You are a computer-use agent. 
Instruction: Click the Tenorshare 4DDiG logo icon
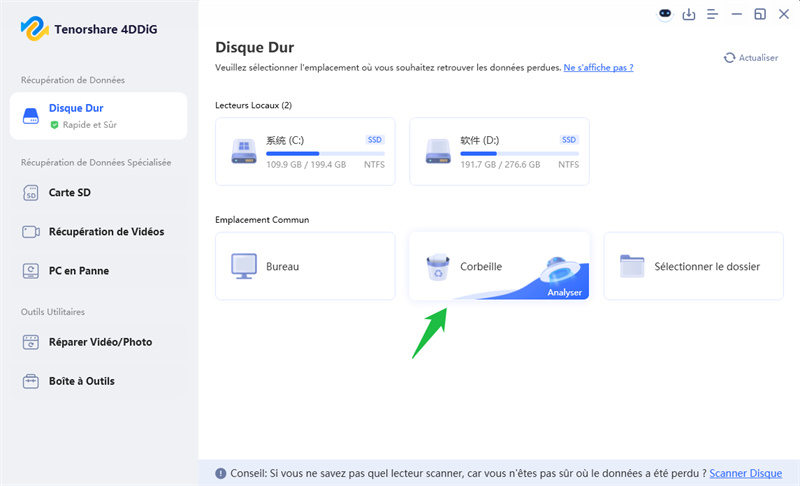[34, 29]
